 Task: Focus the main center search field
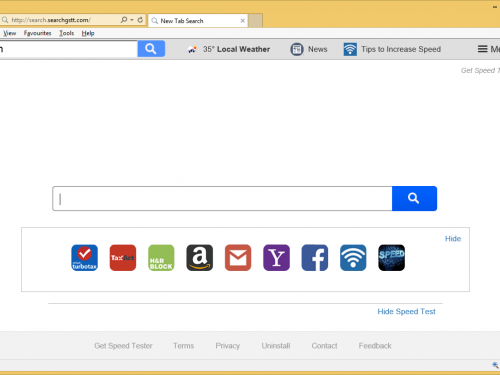pos(222,199)
